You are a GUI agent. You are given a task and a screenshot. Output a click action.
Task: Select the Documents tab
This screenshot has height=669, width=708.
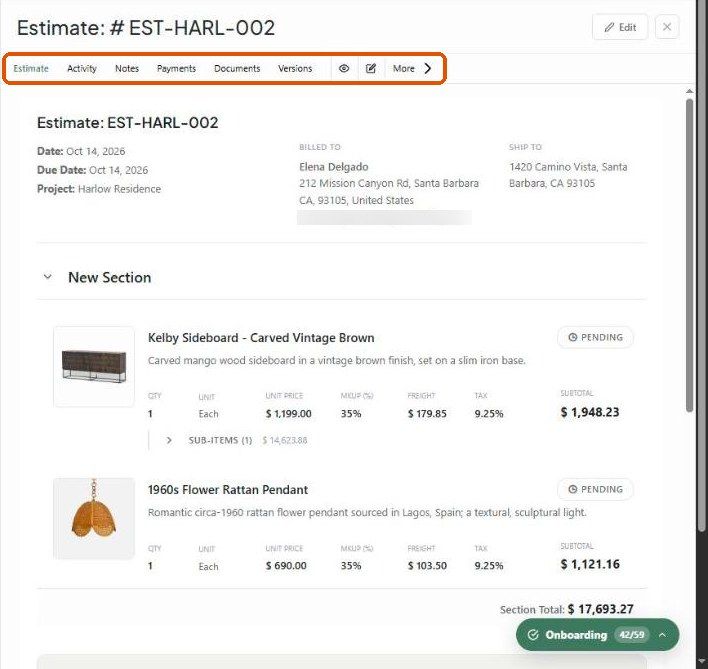pos(237,69)
